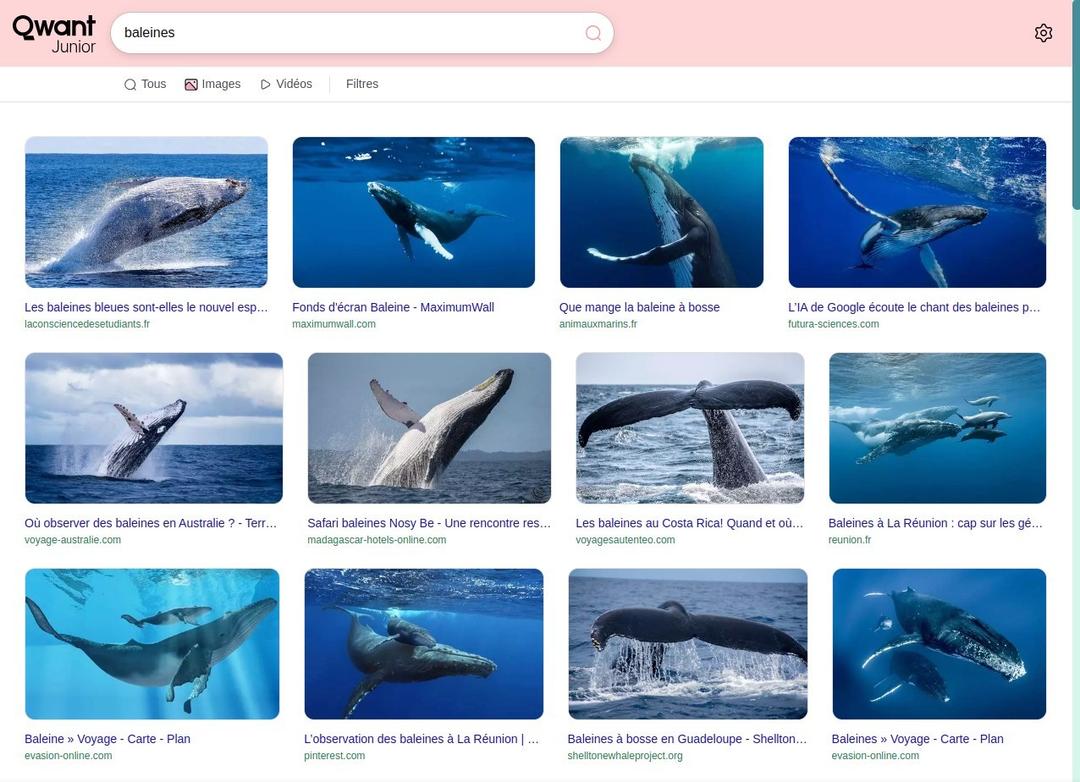This screenshot has width=1080, height=782.
Task: Open settings via the gear icon
Action: click(x=1043, y=33)
